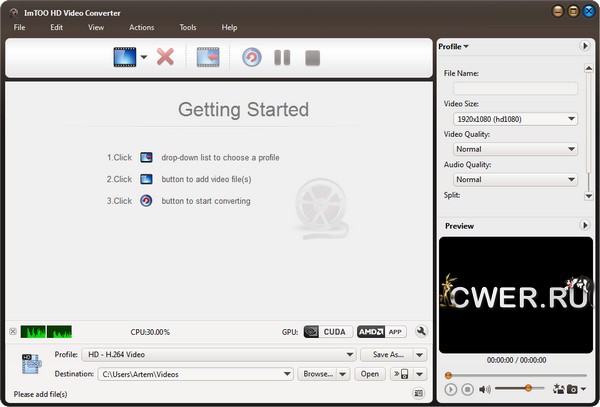This screenshot has width=600, height=407.
Task: Click the red X remove button
Action: click(166, 57)
